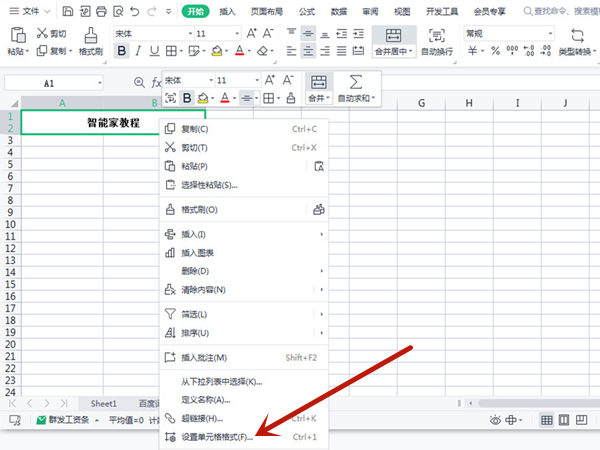This screenshot has height=450, width=600.
Task: Click the mini toolbar fill color bucket
Action: click(x=203, y=98)
